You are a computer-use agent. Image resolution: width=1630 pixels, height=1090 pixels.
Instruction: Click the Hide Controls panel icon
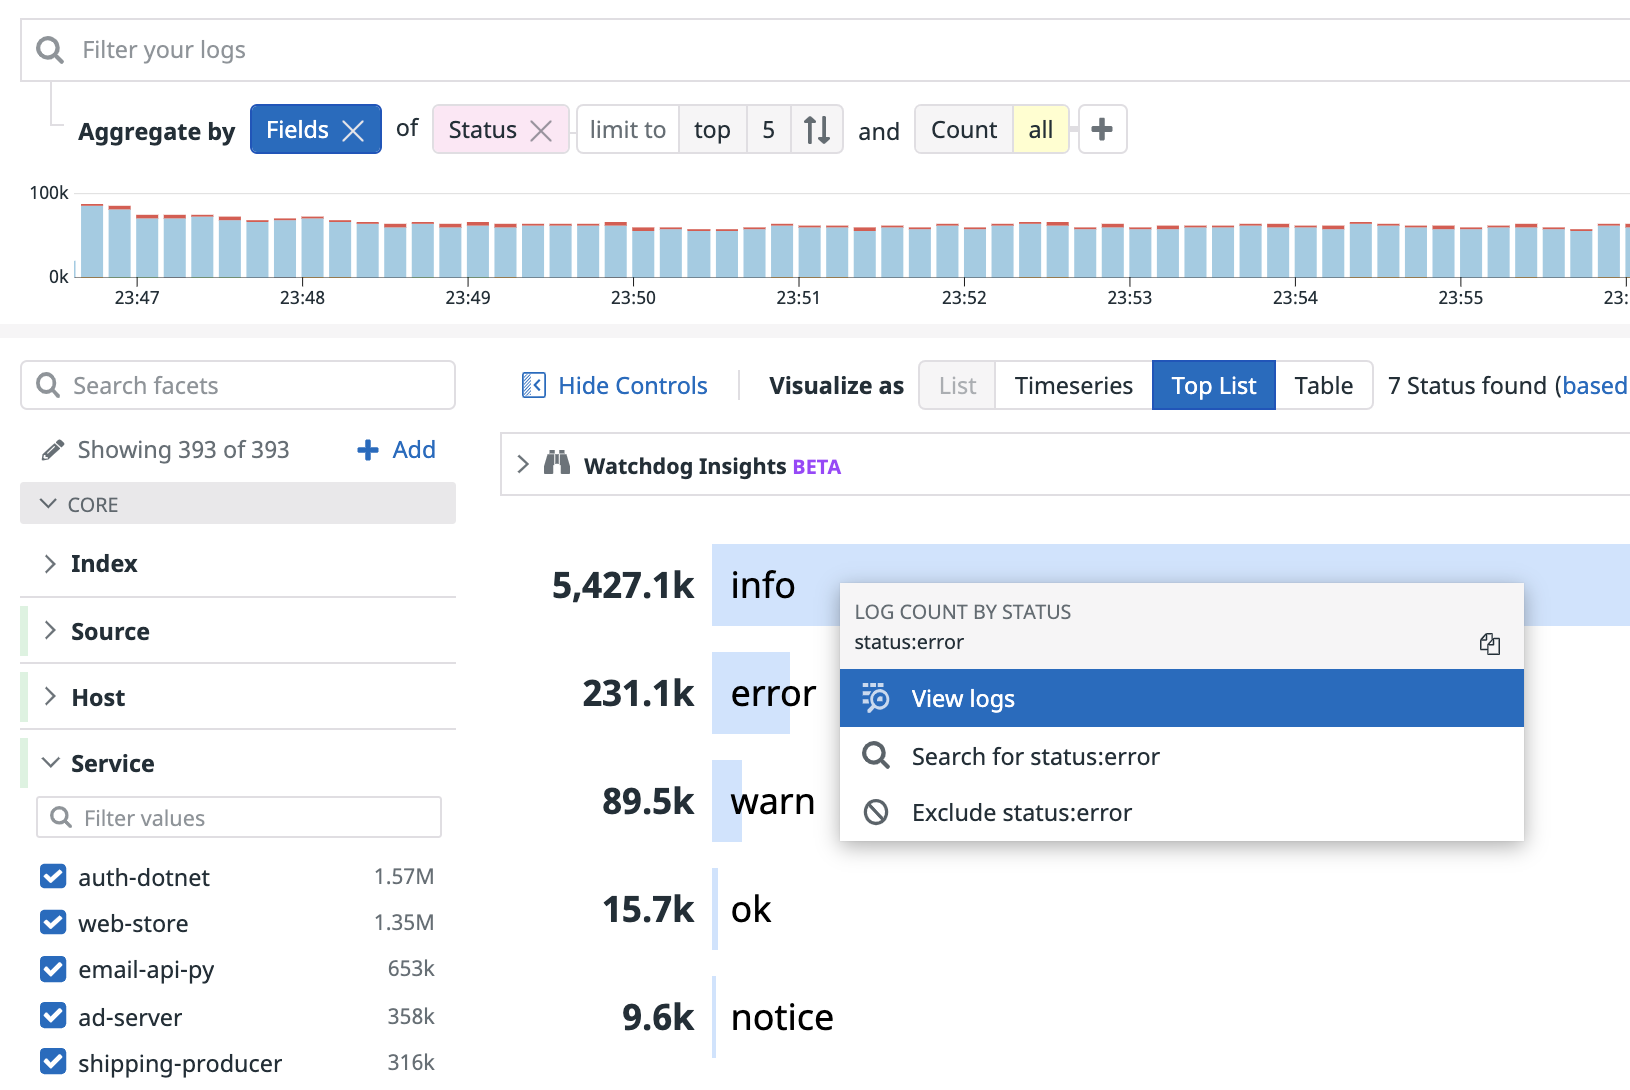(x=534, y=384)
